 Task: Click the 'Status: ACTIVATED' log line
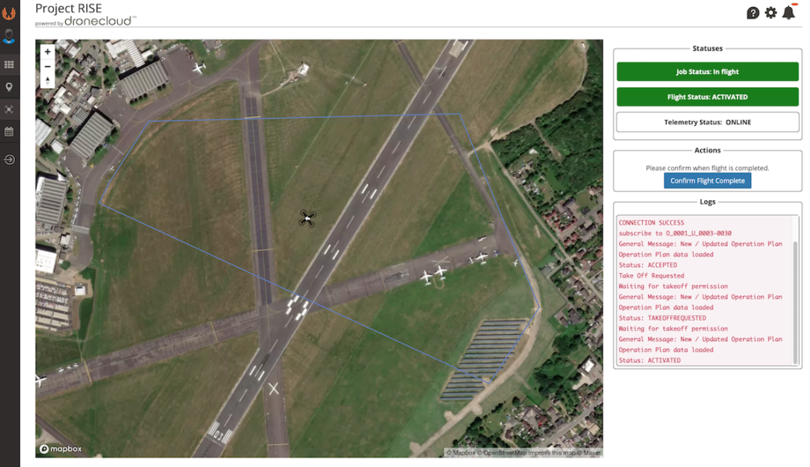click(650, 361)
